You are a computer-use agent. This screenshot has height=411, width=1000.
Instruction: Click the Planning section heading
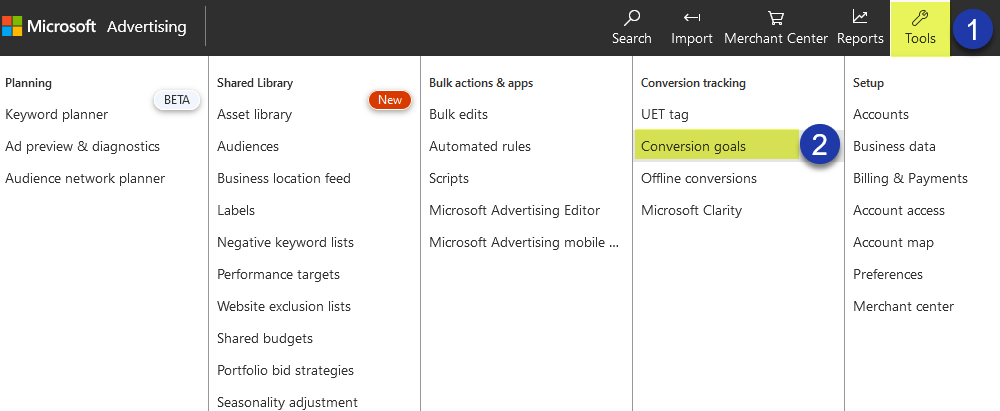click(x=28, y=83)
